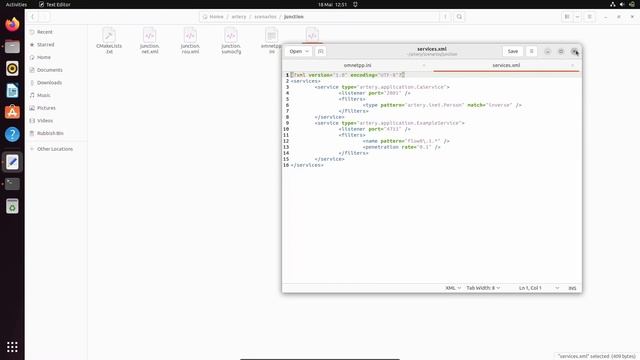Create a new document in Text Editor
Viewport: 640px width, 360px height.
tap(320, 51)
